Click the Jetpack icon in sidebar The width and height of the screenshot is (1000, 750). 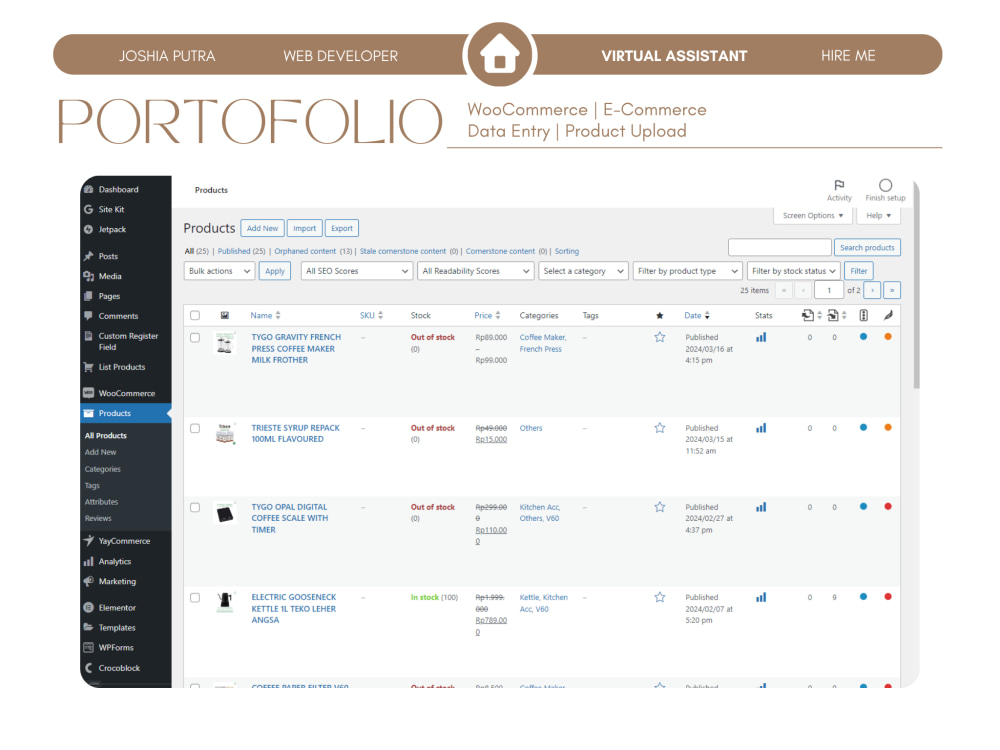tap(89, 229)
